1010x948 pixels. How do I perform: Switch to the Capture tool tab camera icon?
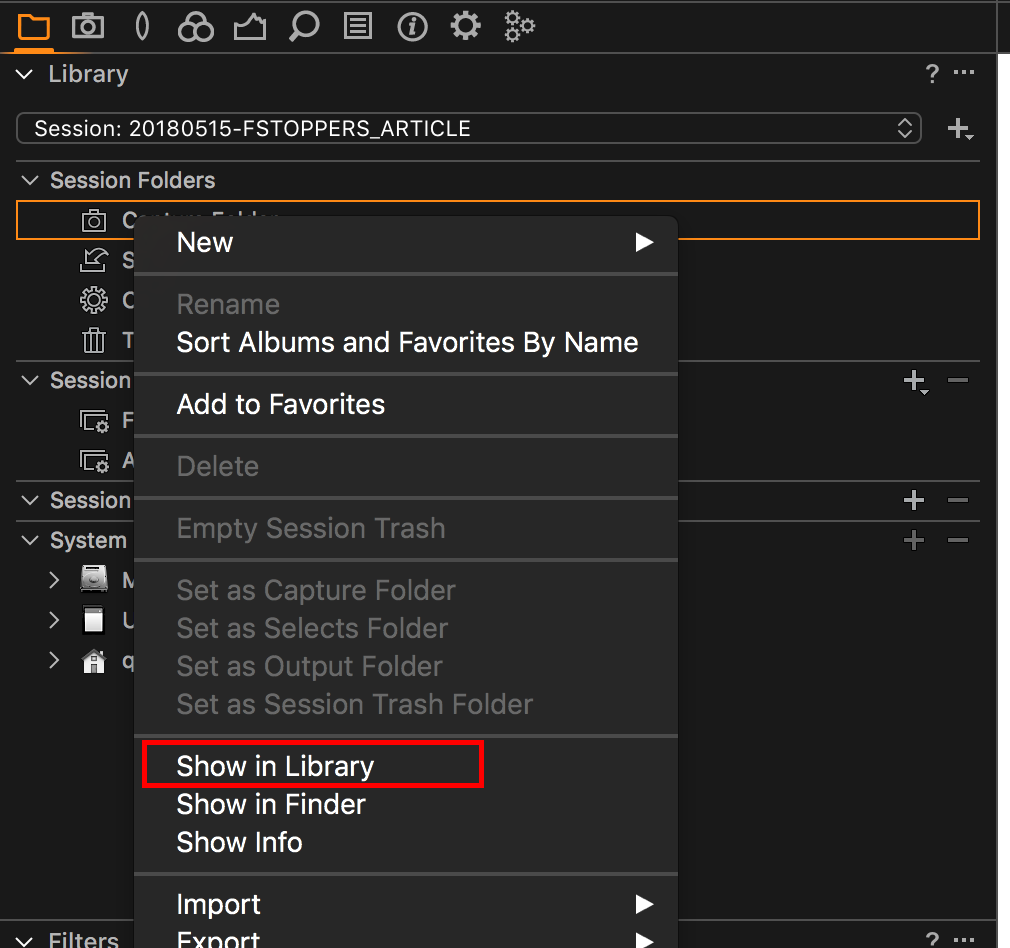[88, 26]
